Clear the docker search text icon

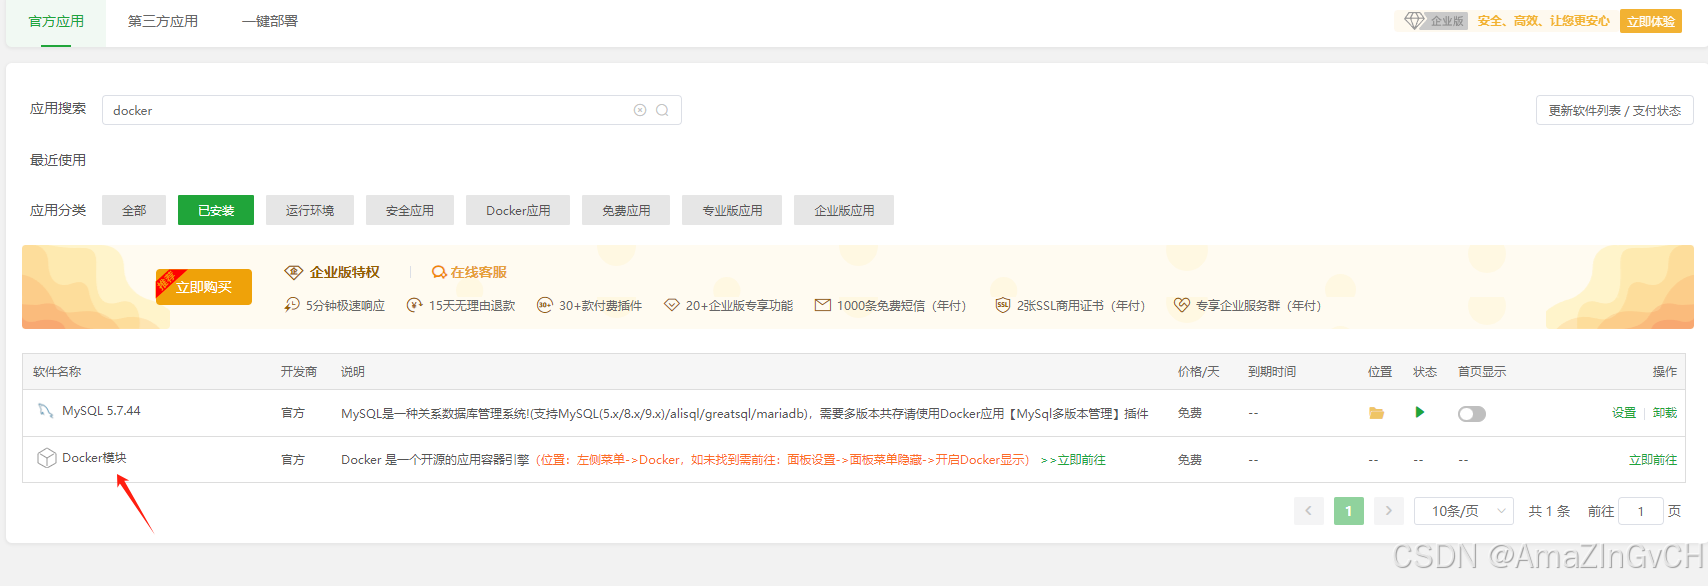coord(640,110)
